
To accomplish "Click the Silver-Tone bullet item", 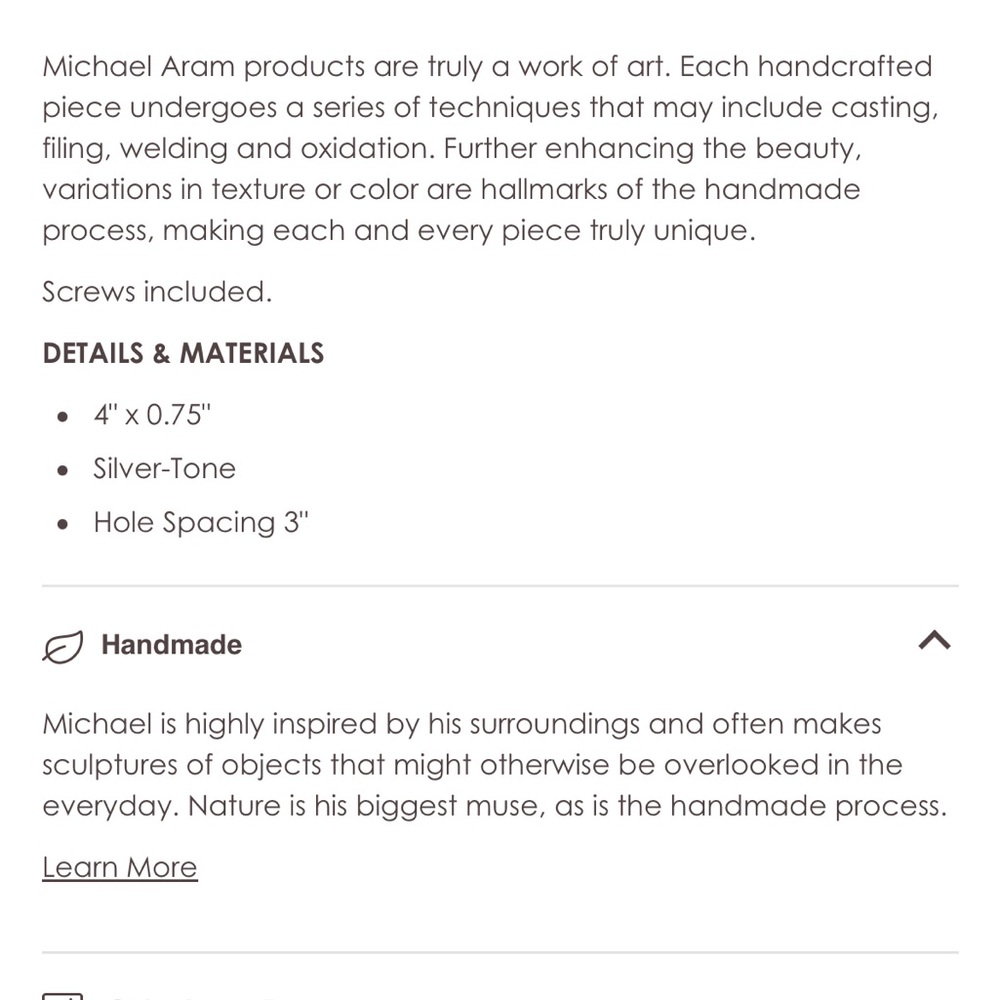I will [x=165, y=469].
